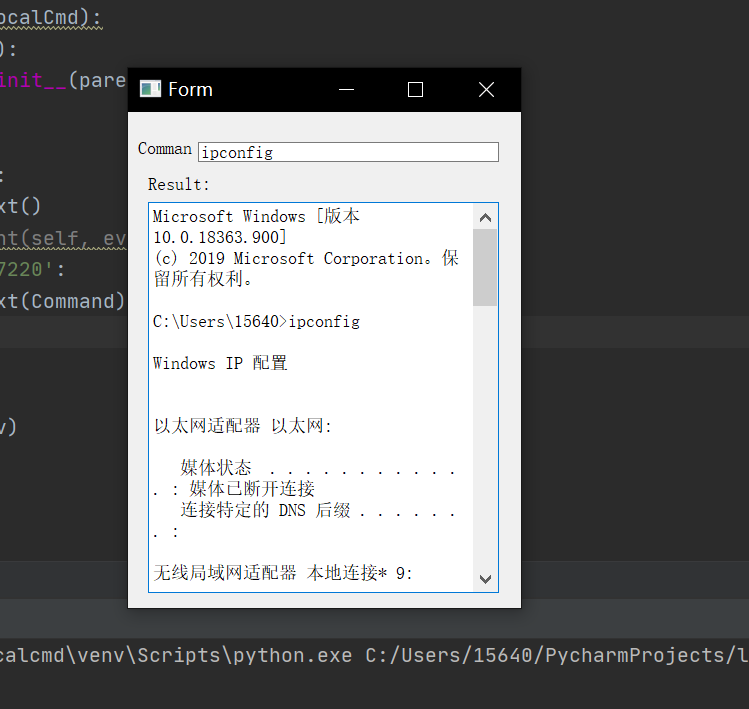Click the Form window app icon

click(150, 89)
